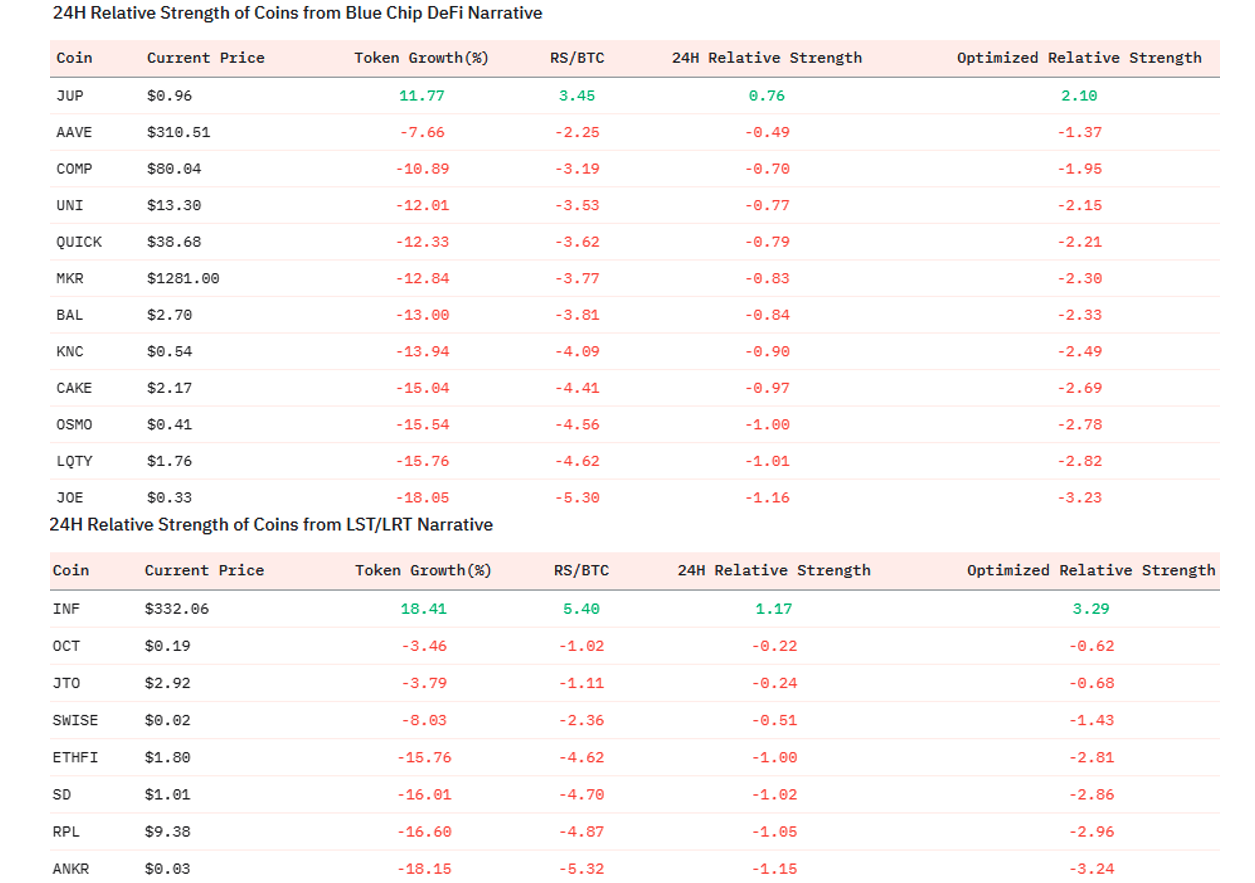Image resolution: width=1255 pixels, height=883 pixels.
Task: Click ETHFI optimized strength -2.81
Action: [1091, 757]
